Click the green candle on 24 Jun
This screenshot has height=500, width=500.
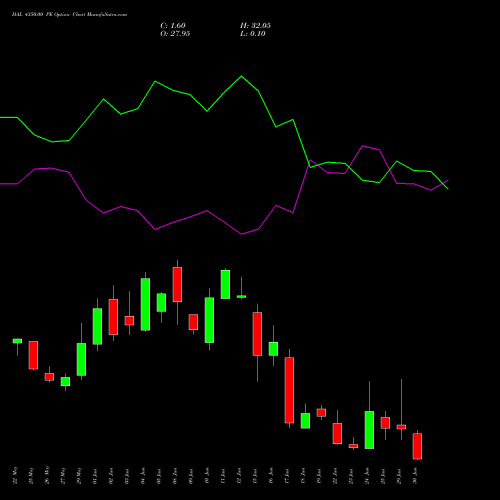tap(369, 430)
